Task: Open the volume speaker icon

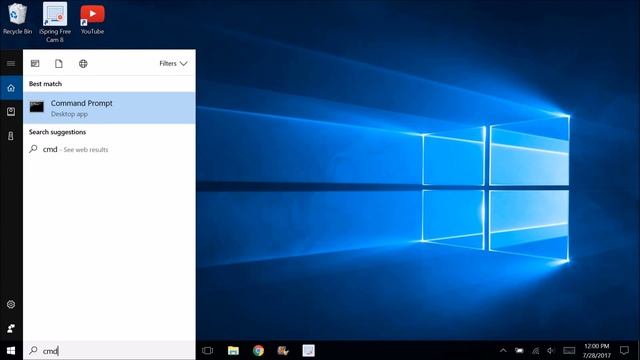Action: pos(551,350)
